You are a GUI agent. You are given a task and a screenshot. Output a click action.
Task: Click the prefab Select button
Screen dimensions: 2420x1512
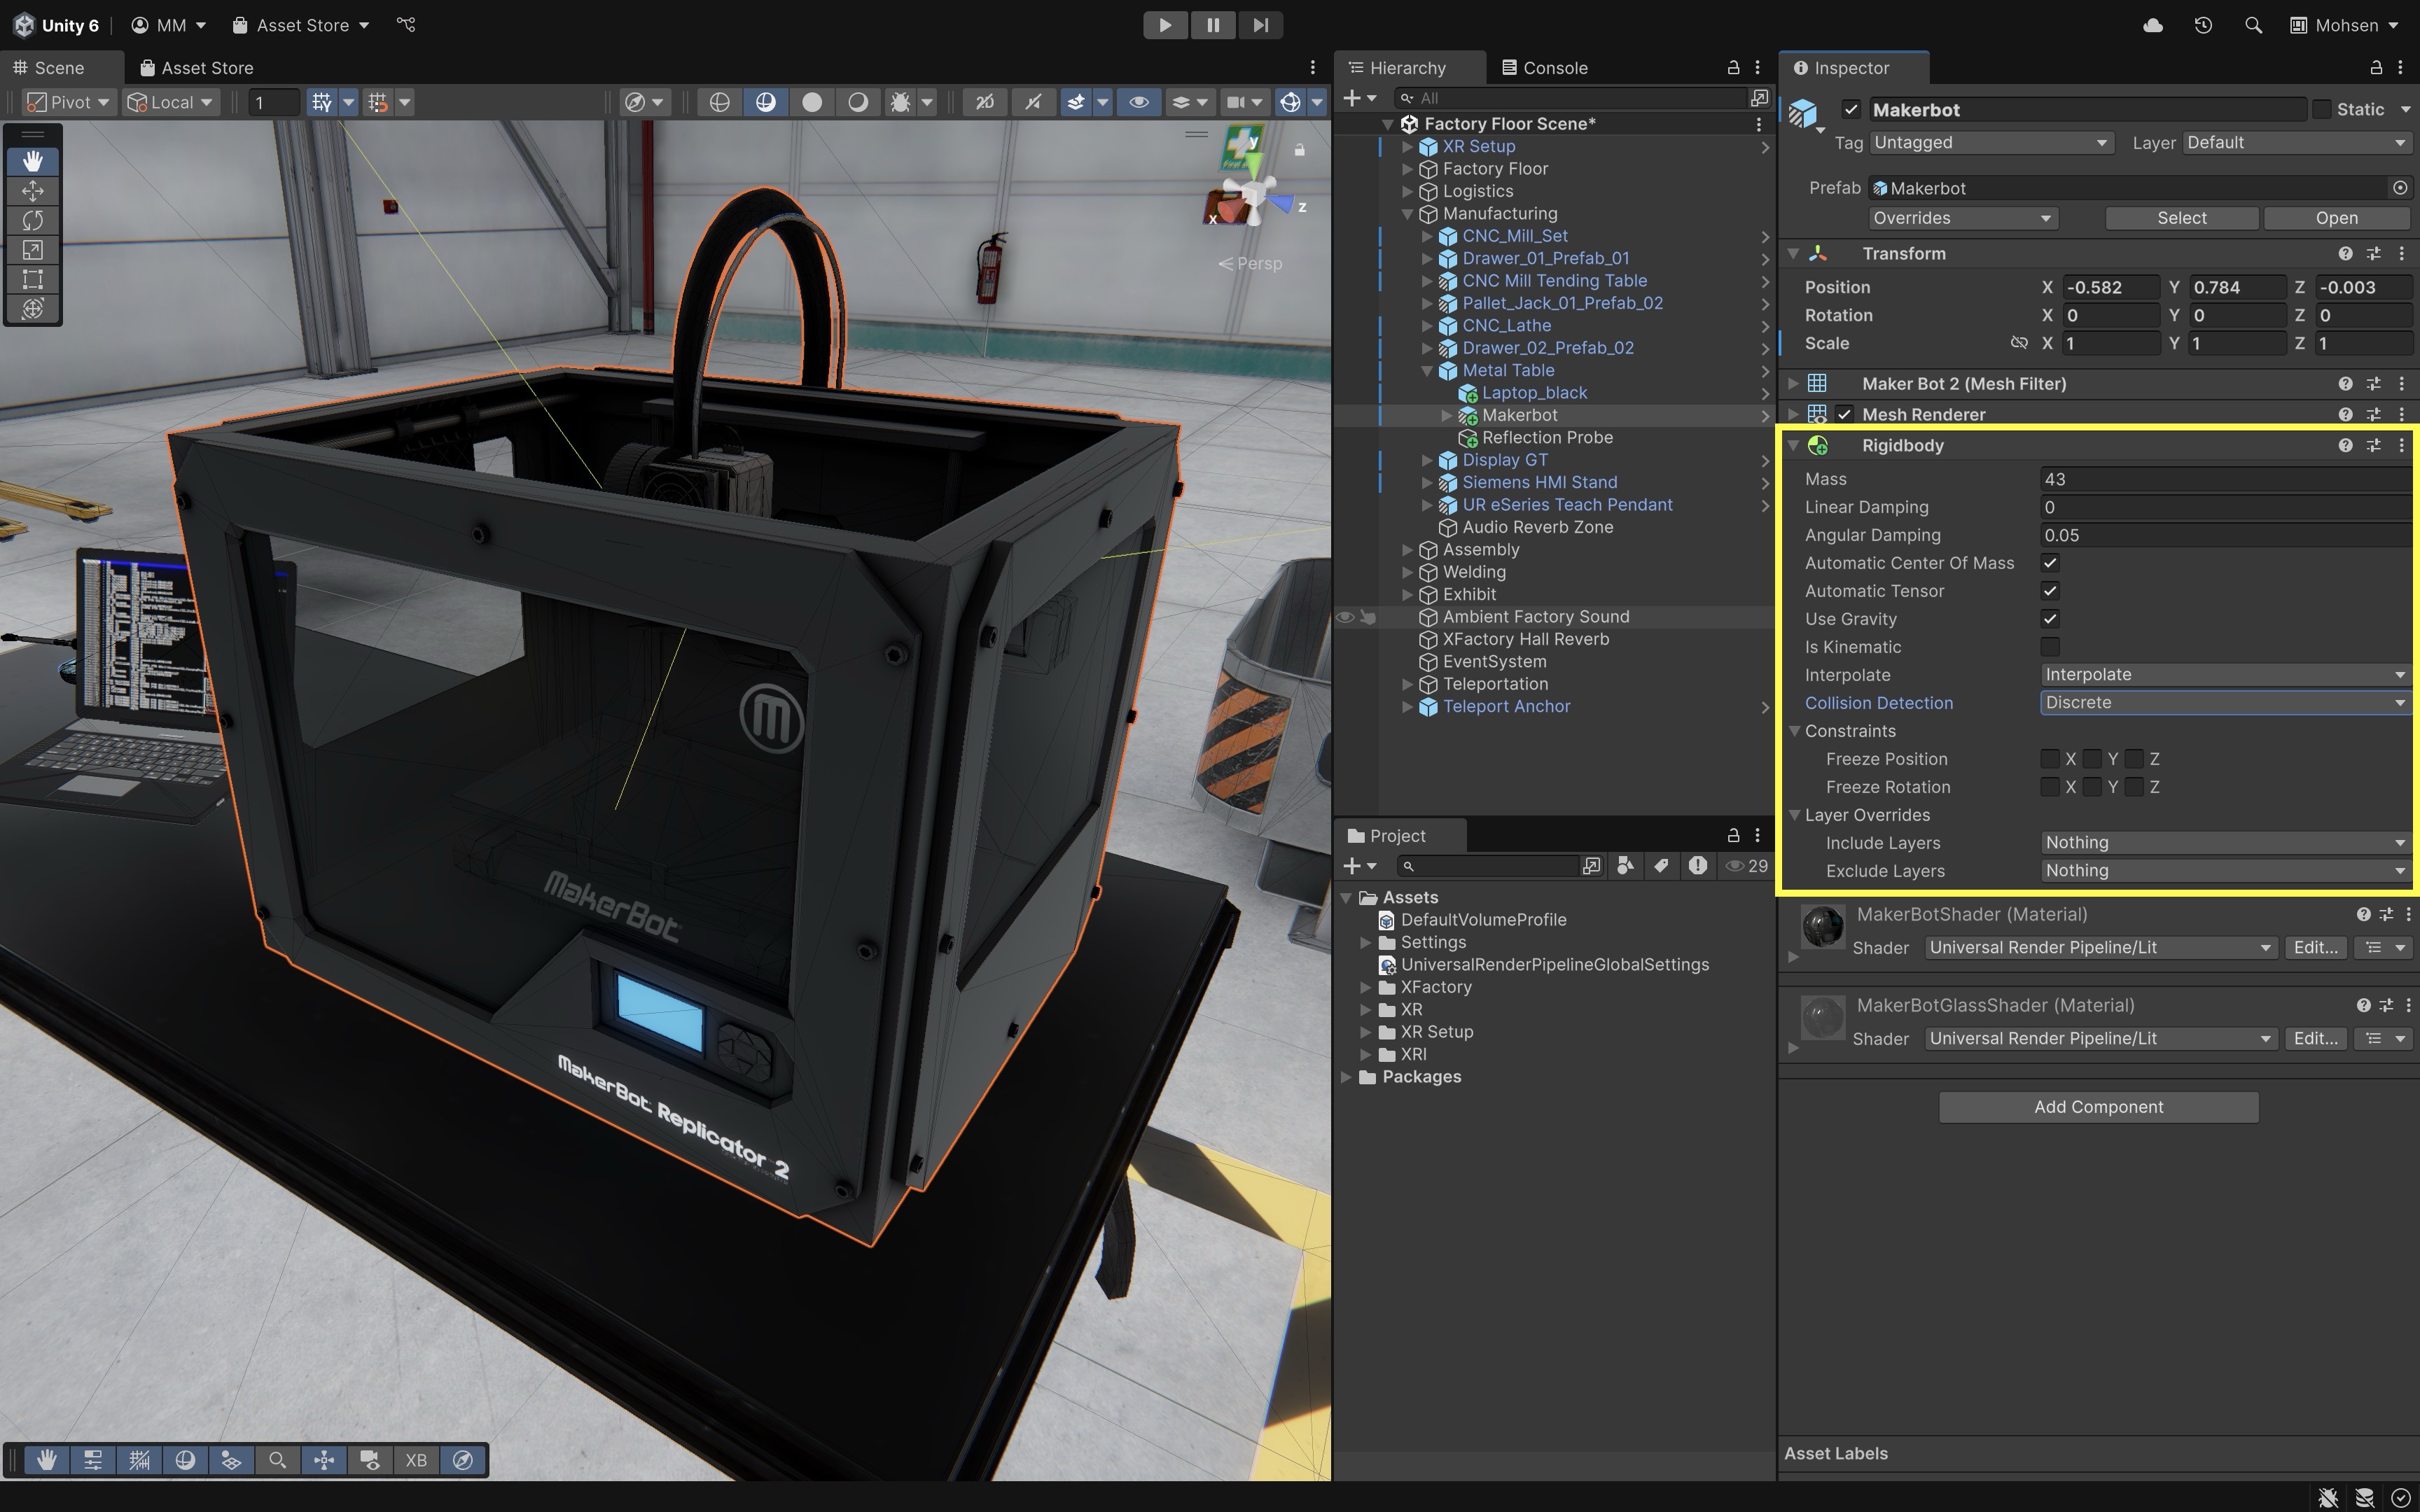tap(2182, 218)
